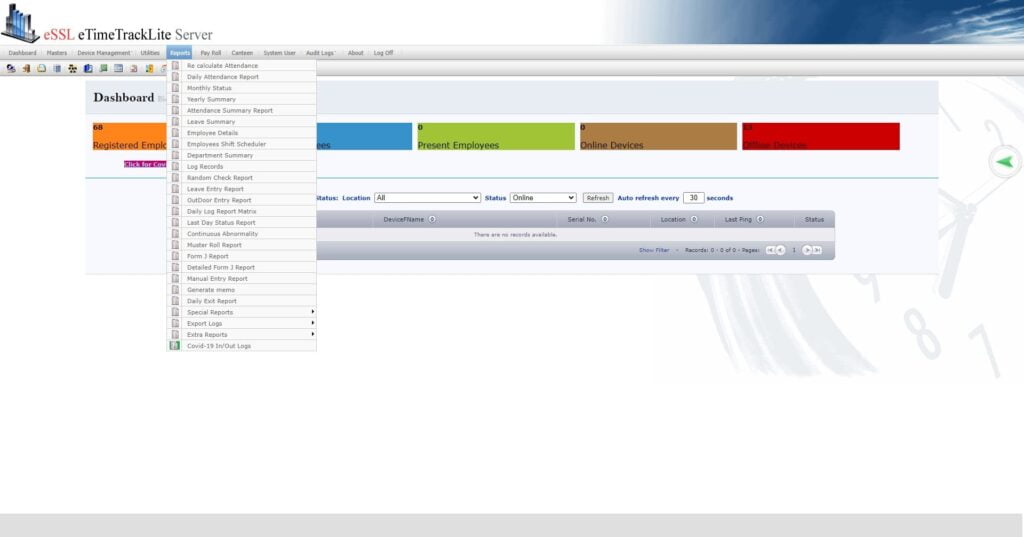Open the Pay Roll menu
Image resolution: width=1024 pixels, height=537 pixels.
pyautogui.click(x=210, y=53)
